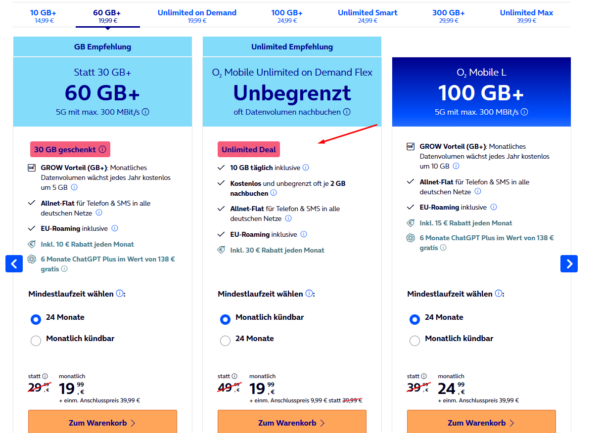Open EU-Roaming info in Unlimited card
The image size is (600, 433).
pos(305,233)
